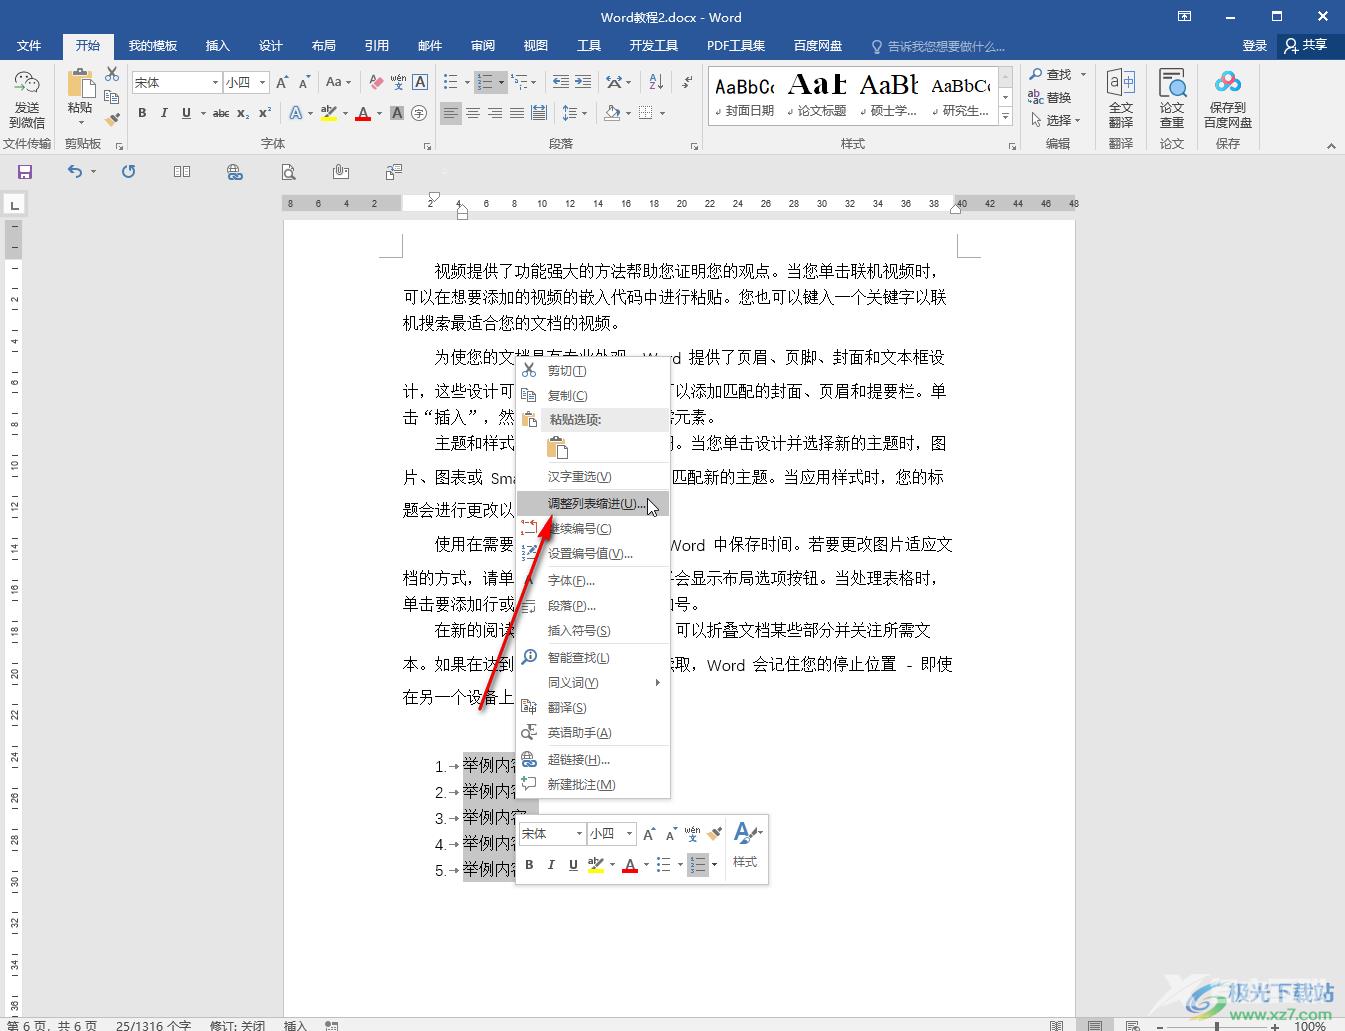Click the subscript icon in ribbon
The width and height of the screenshot is (1345, 1031).
(x=244, y=113)
